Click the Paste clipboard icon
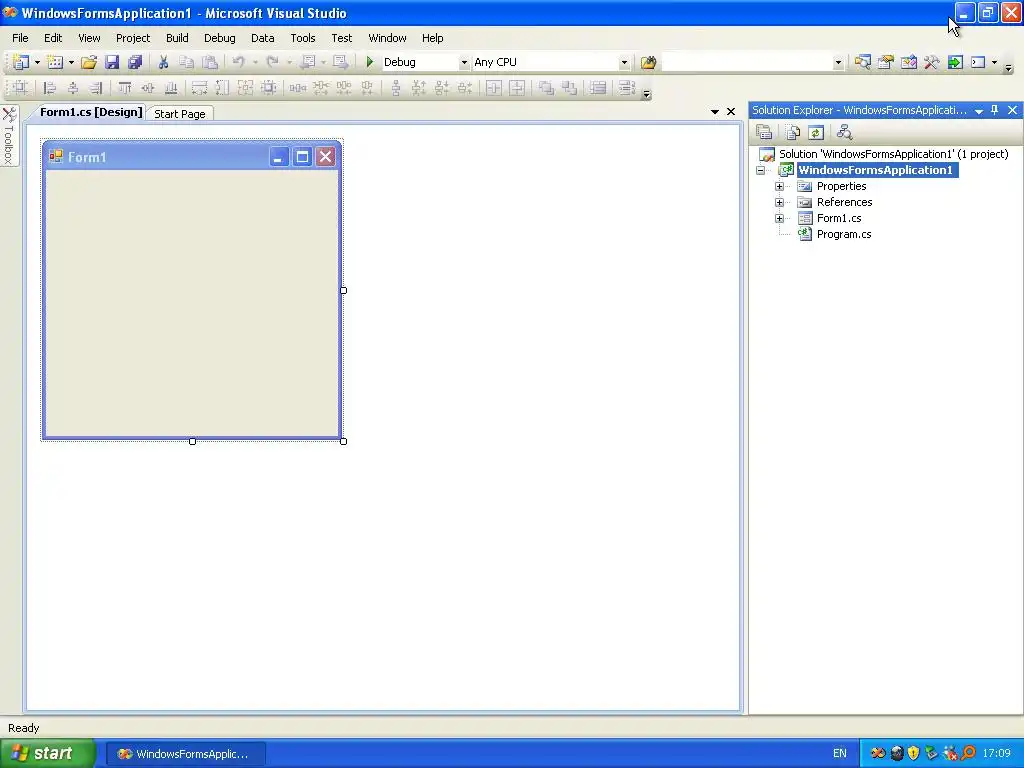Viewport: 1024px width, 768px height. [x=210, y=62]
